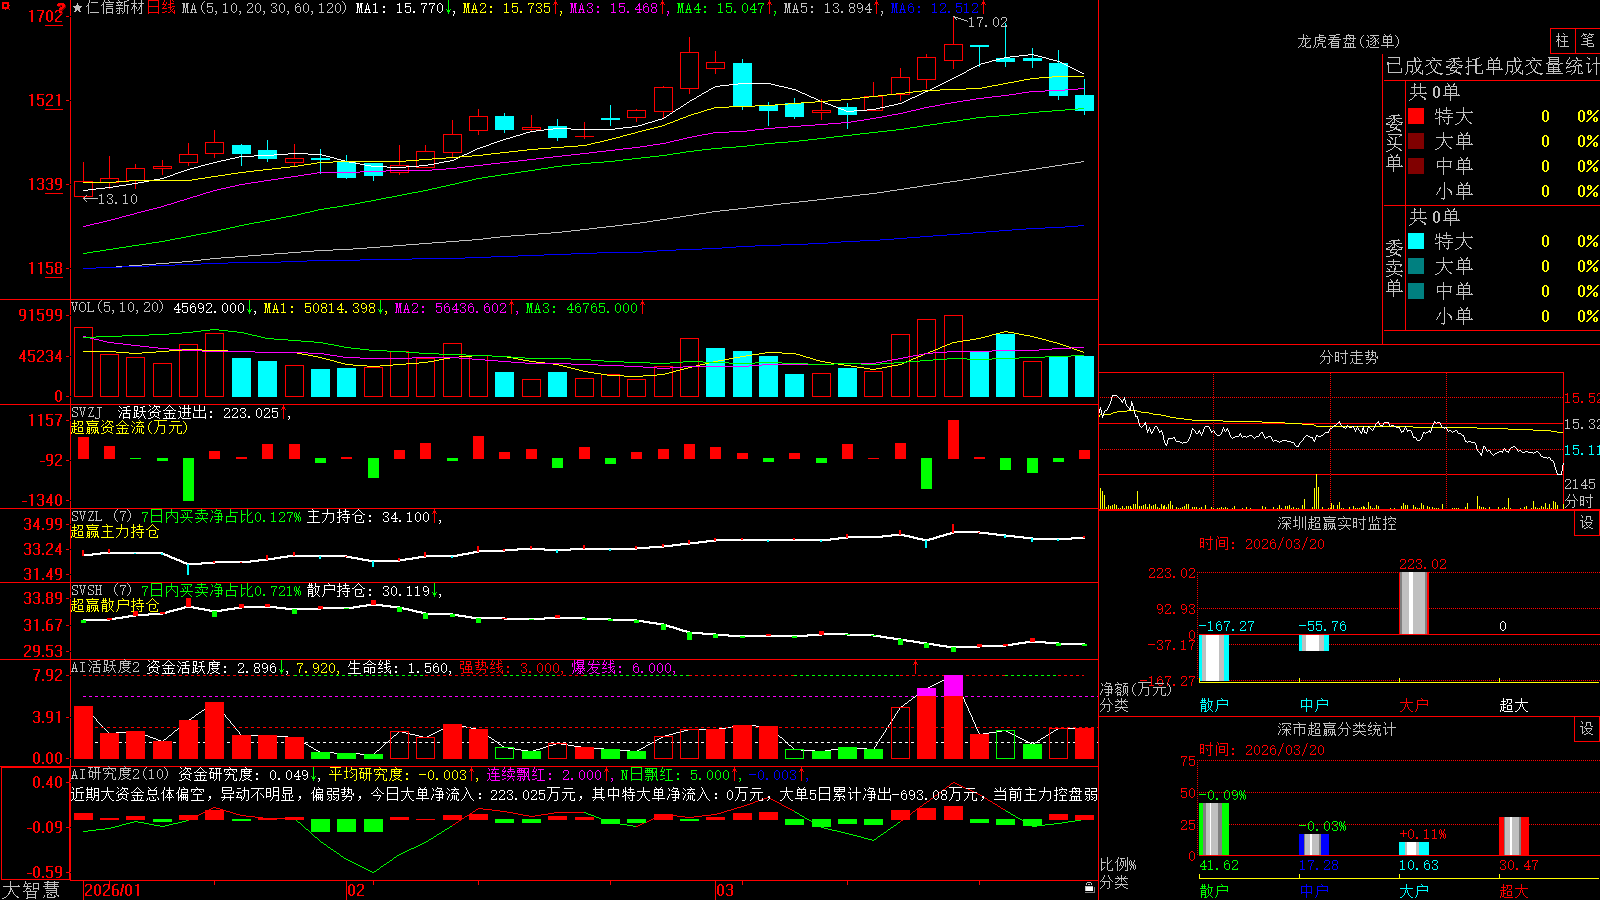The image size is (1600, 900).
Task: Select 大户 category in 深市超赢分类统计
Action: pos(1414,890)
